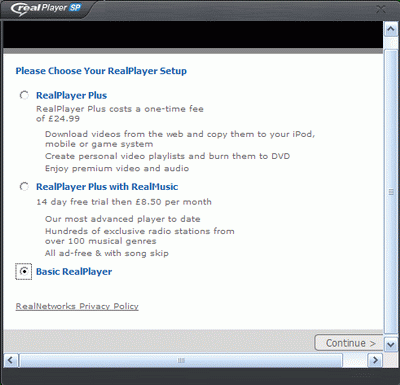The height and width of the screenshot is (385, 400).
Task: Click the horizontal scrollbar left arrow
Action: pyautogui.click(x=10, y=360)
